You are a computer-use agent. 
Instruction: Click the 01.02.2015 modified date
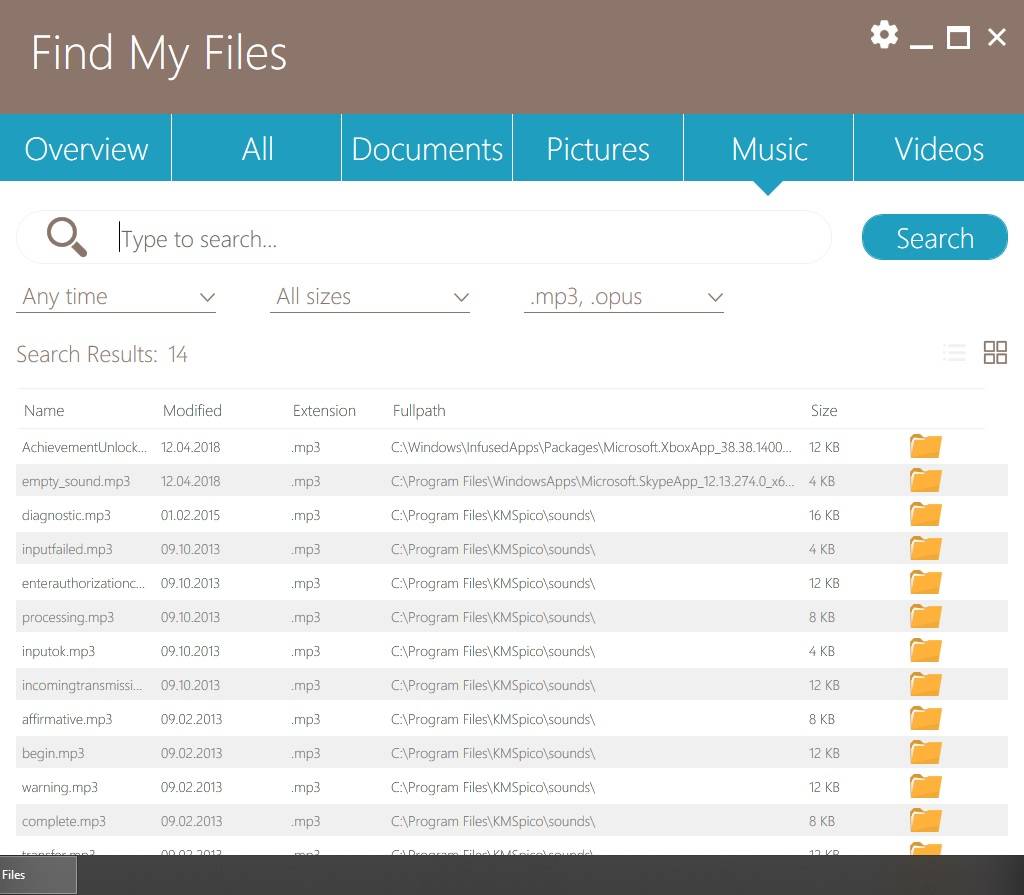click(x=190, y=515)
